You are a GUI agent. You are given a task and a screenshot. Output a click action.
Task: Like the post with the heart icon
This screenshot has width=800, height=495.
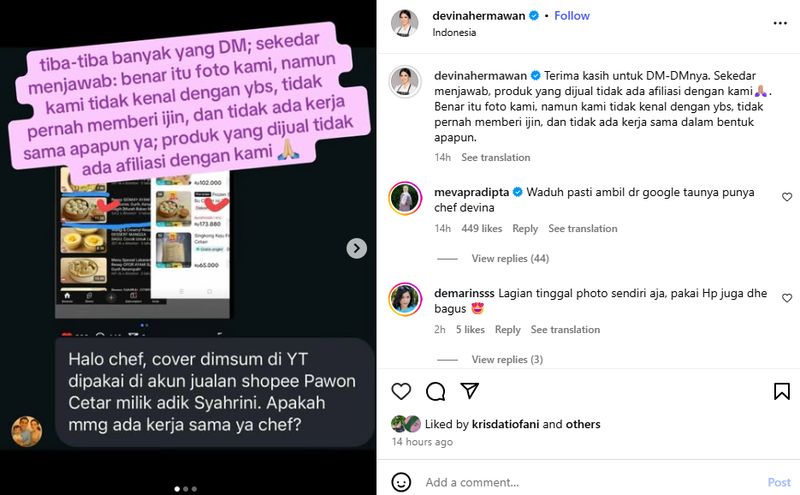(401, 391)
